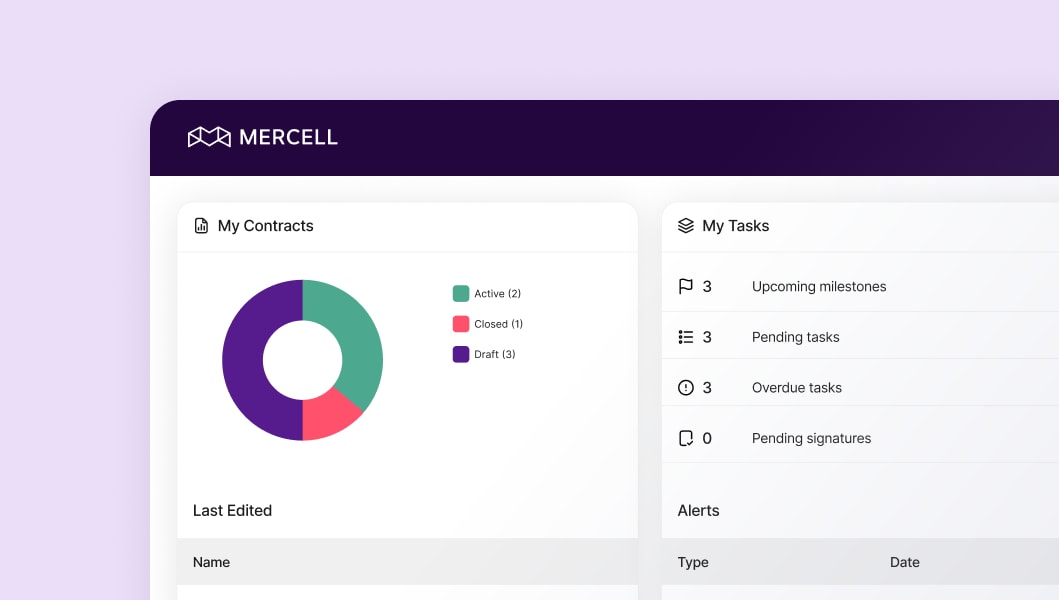Click the count 3 beside Upcoming milestones

[707, 286]
